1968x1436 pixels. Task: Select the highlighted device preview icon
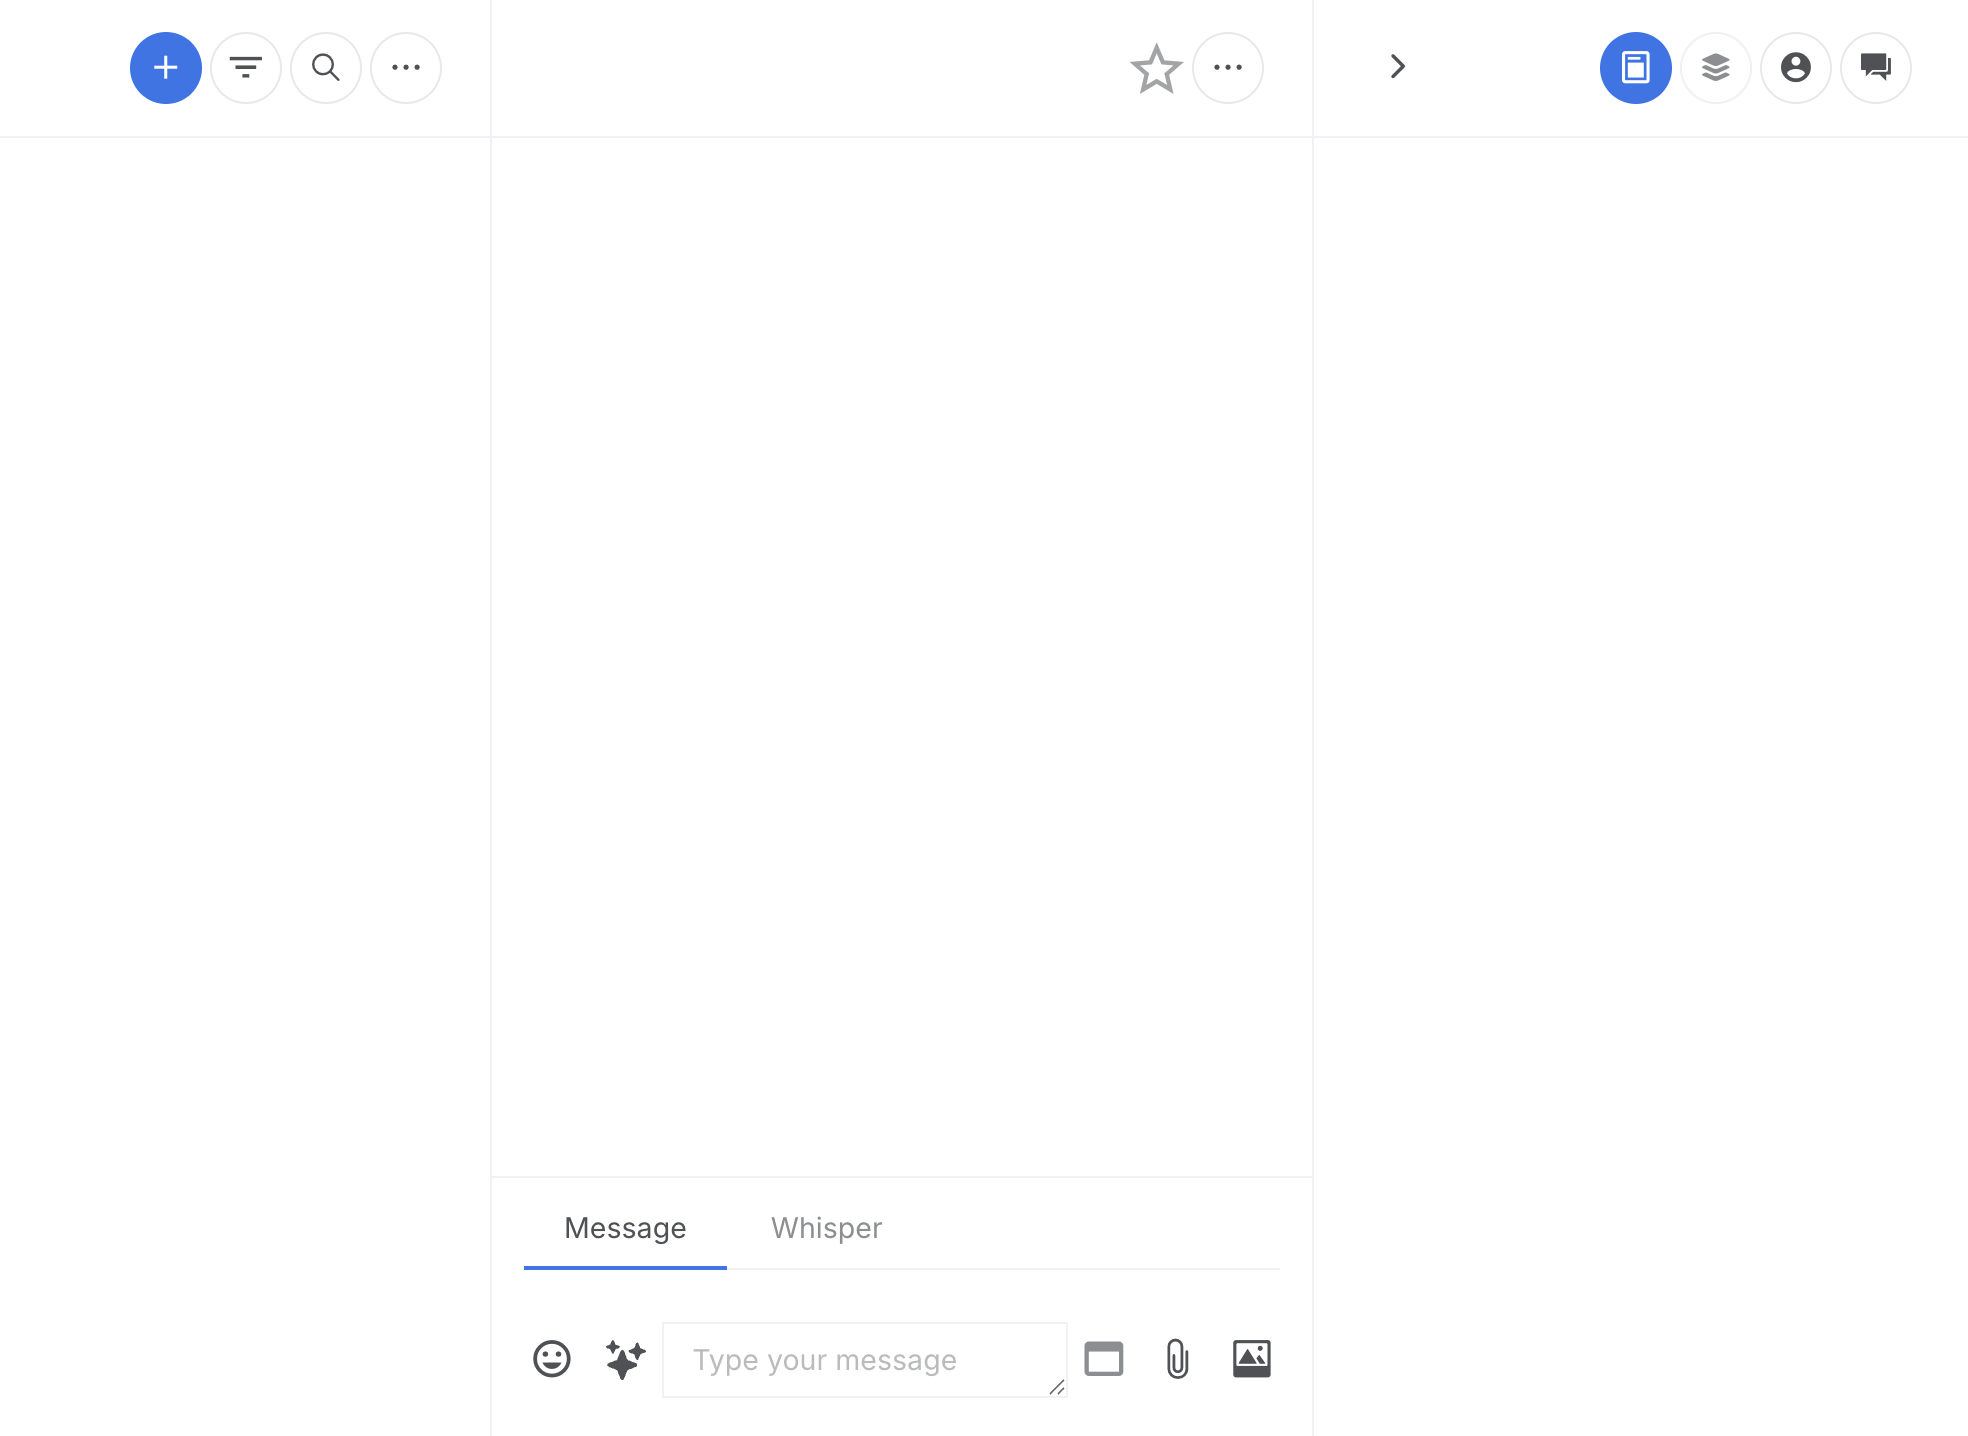point(1635,67)
